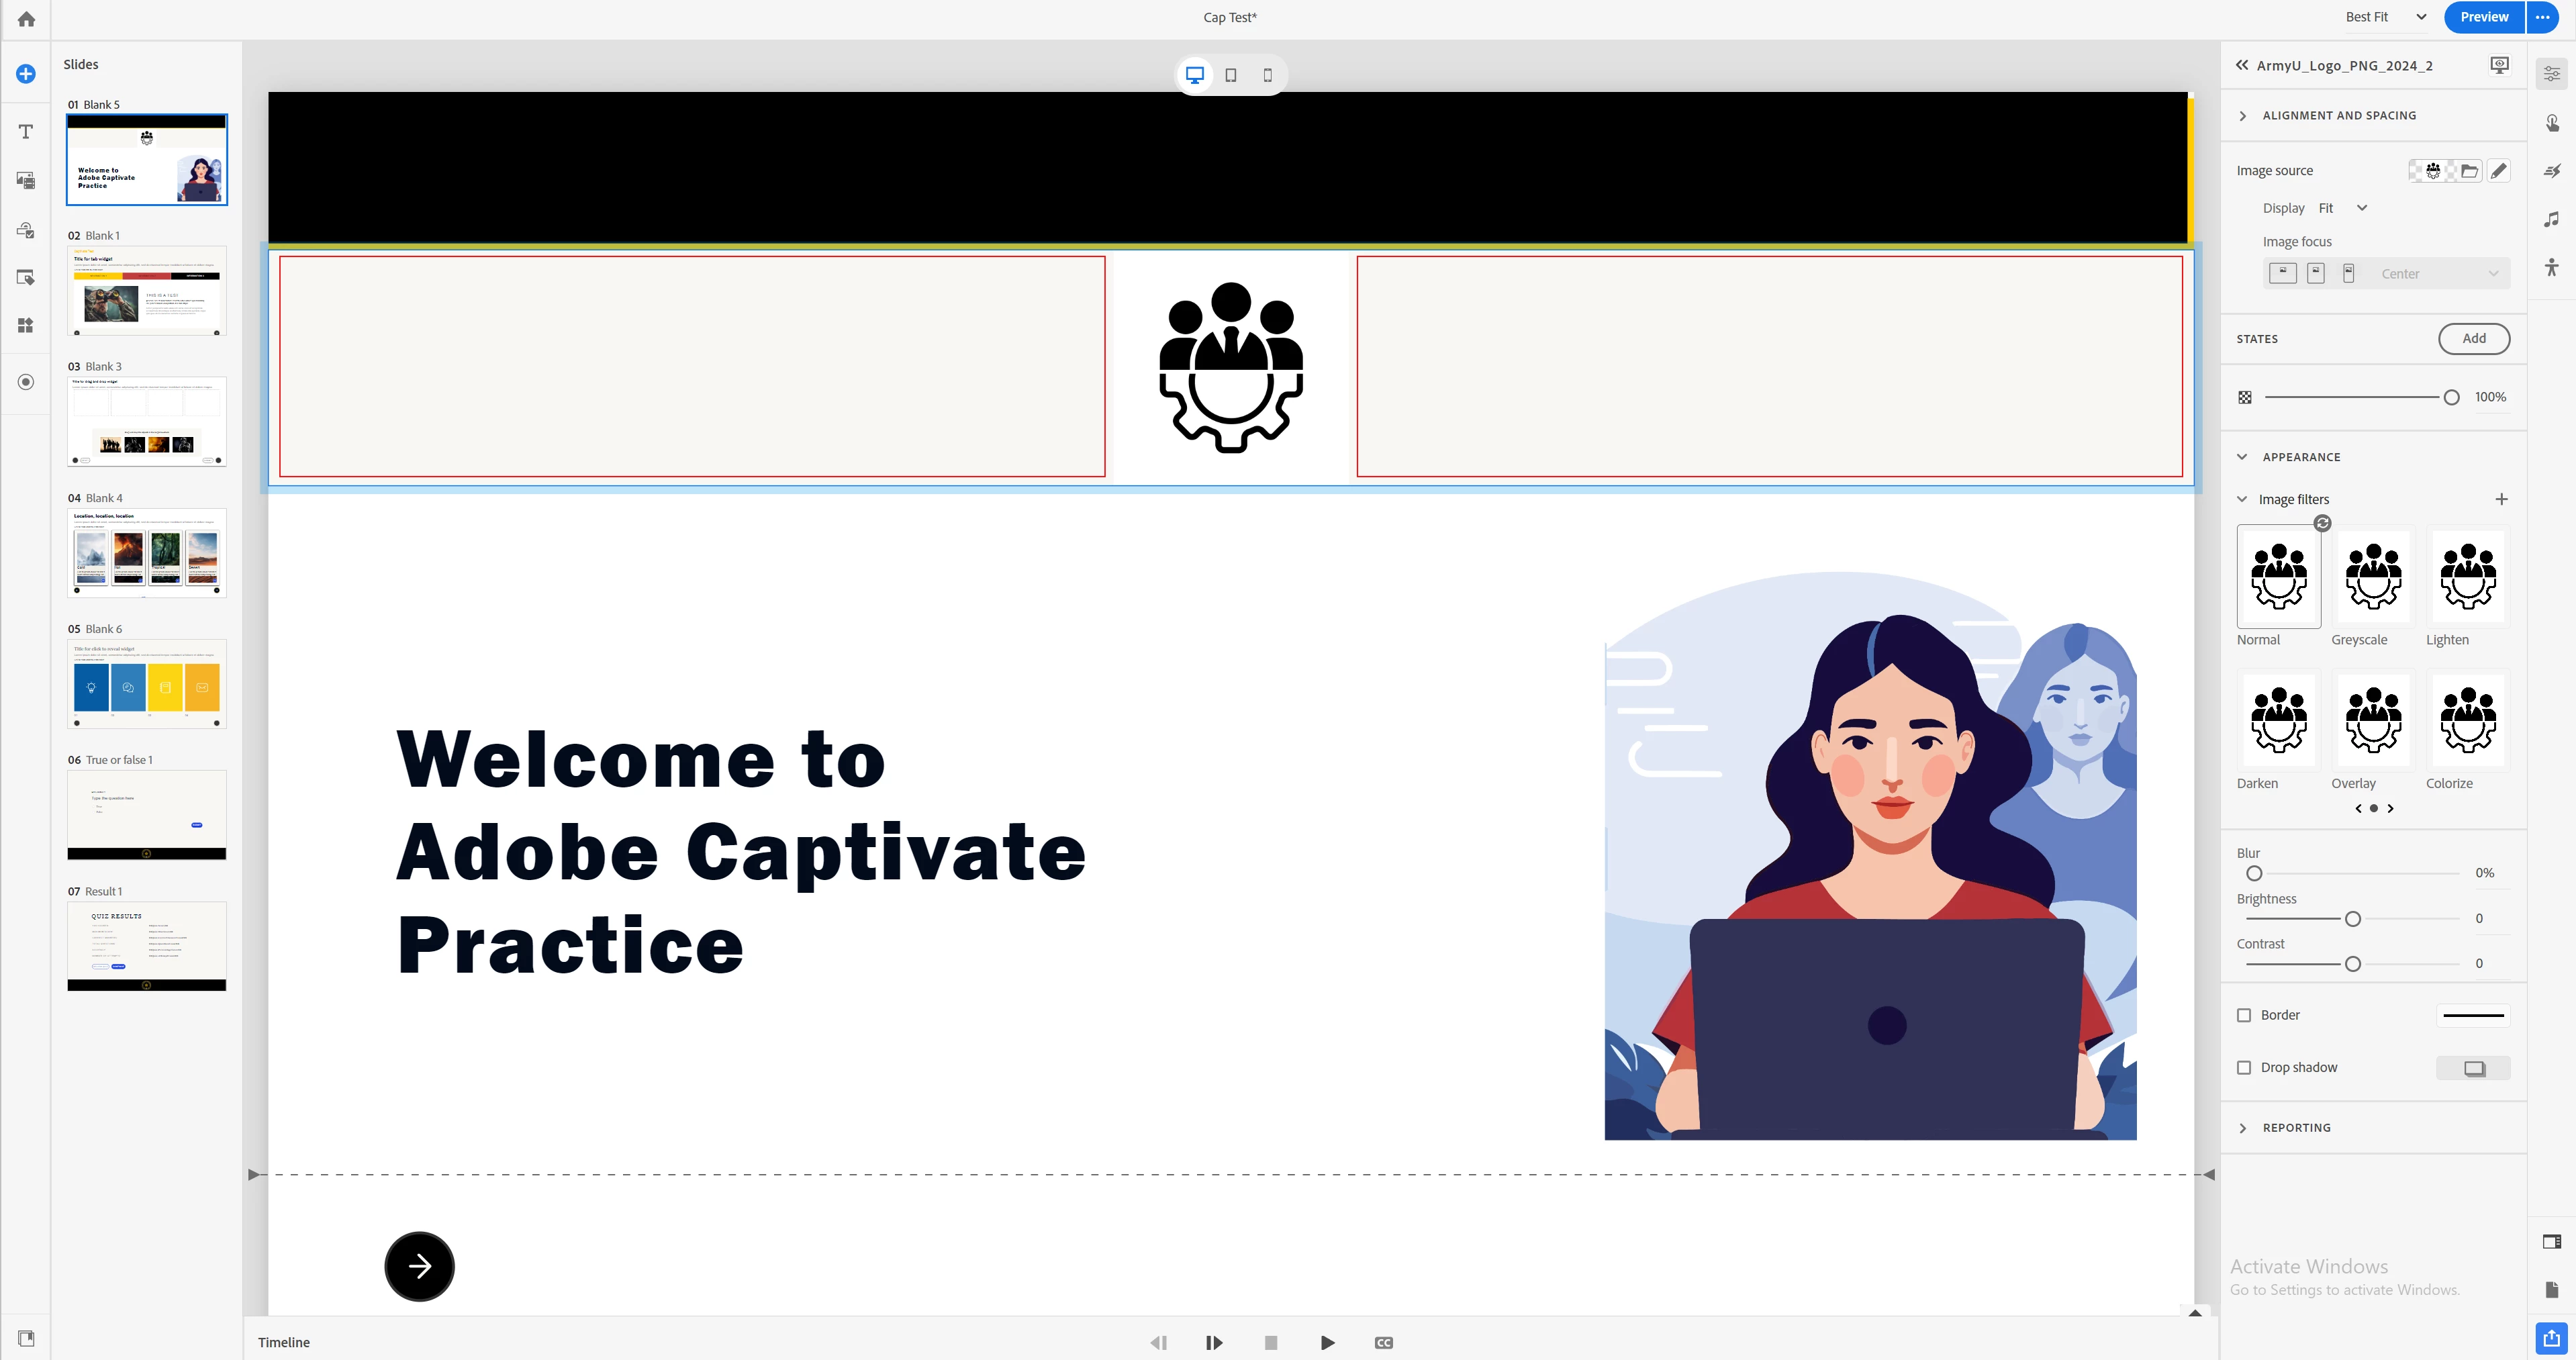The height and width of the screenshot is (1360, 2576).
Task: Toggle closed captions in timeline
Action: (1384, 1343)
